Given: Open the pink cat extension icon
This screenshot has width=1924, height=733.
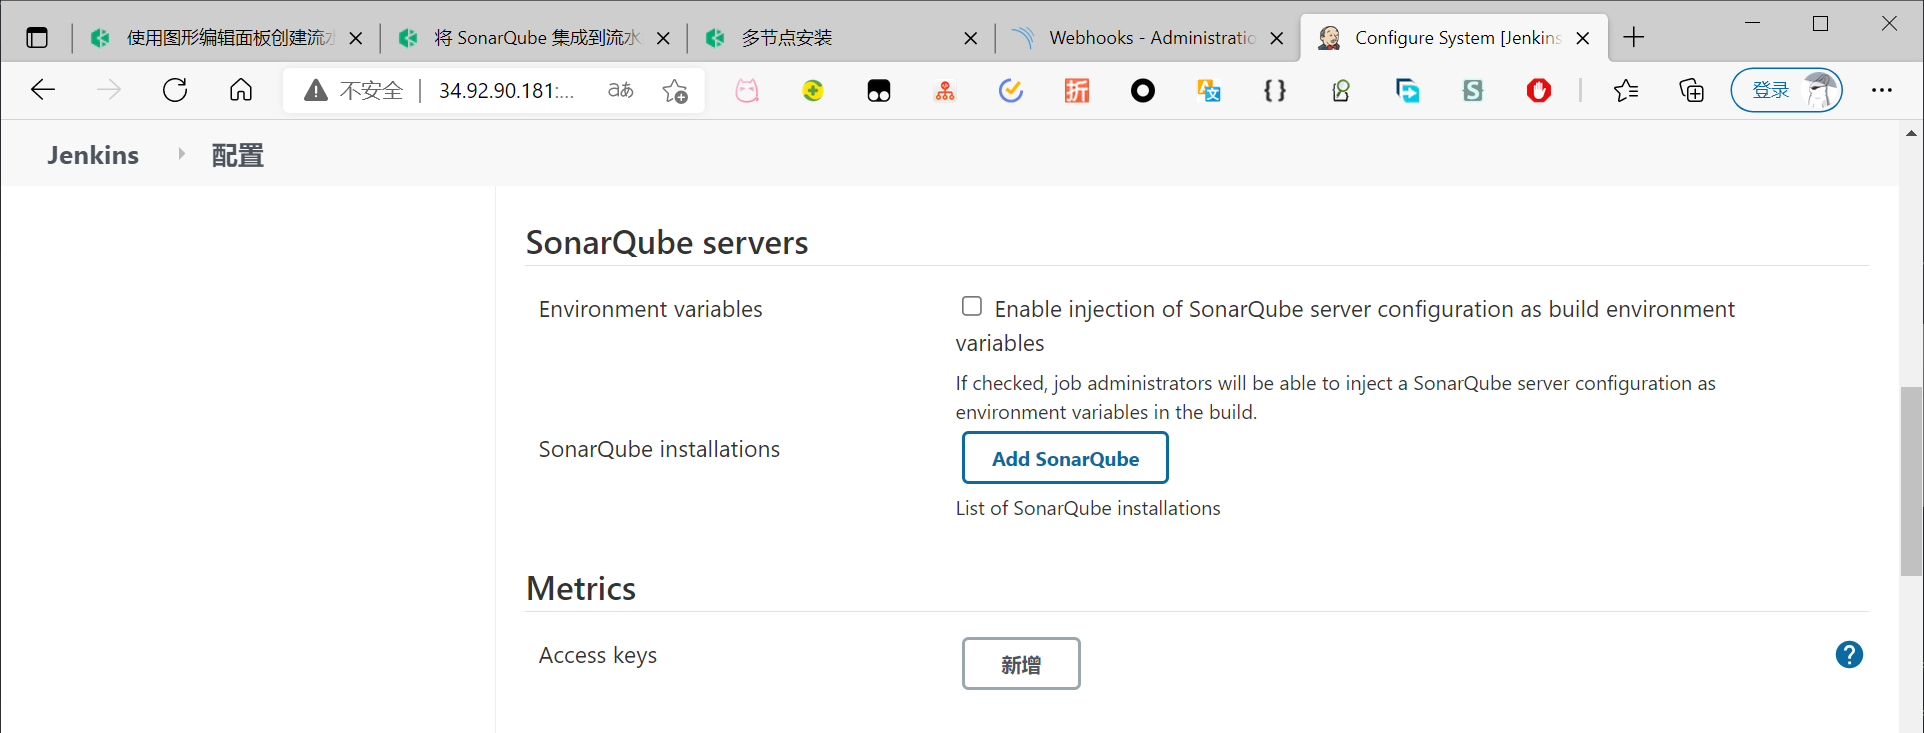Looking at the screenshot, I should click(x=747, y=91).
